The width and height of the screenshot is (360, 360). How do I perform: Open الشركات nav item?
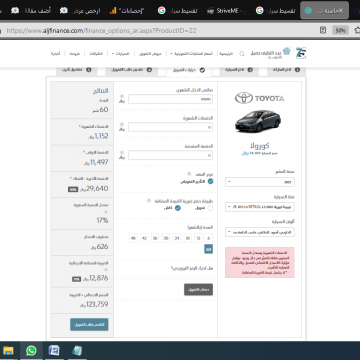point(96,54)
